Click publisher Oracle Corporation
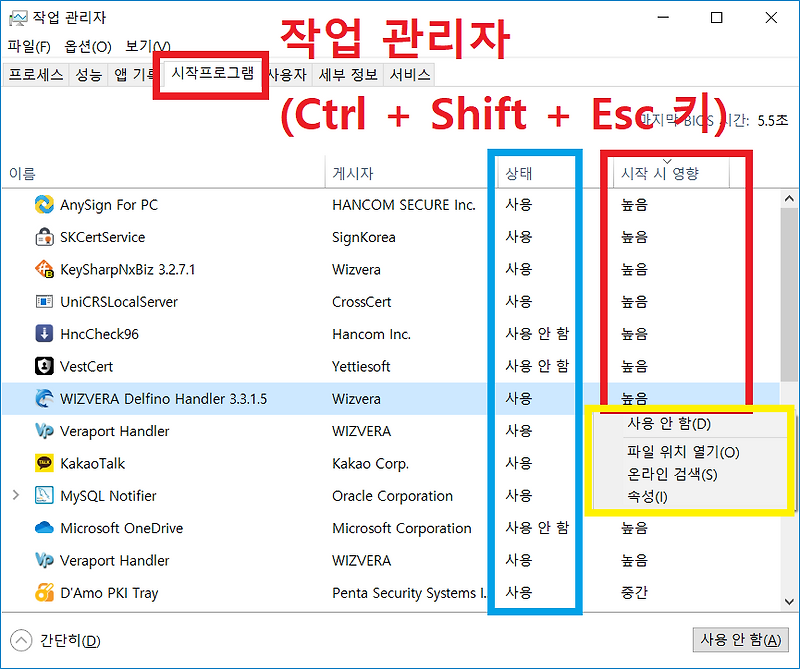The width and height of the screenshot is (800, 669). (392, 495)
